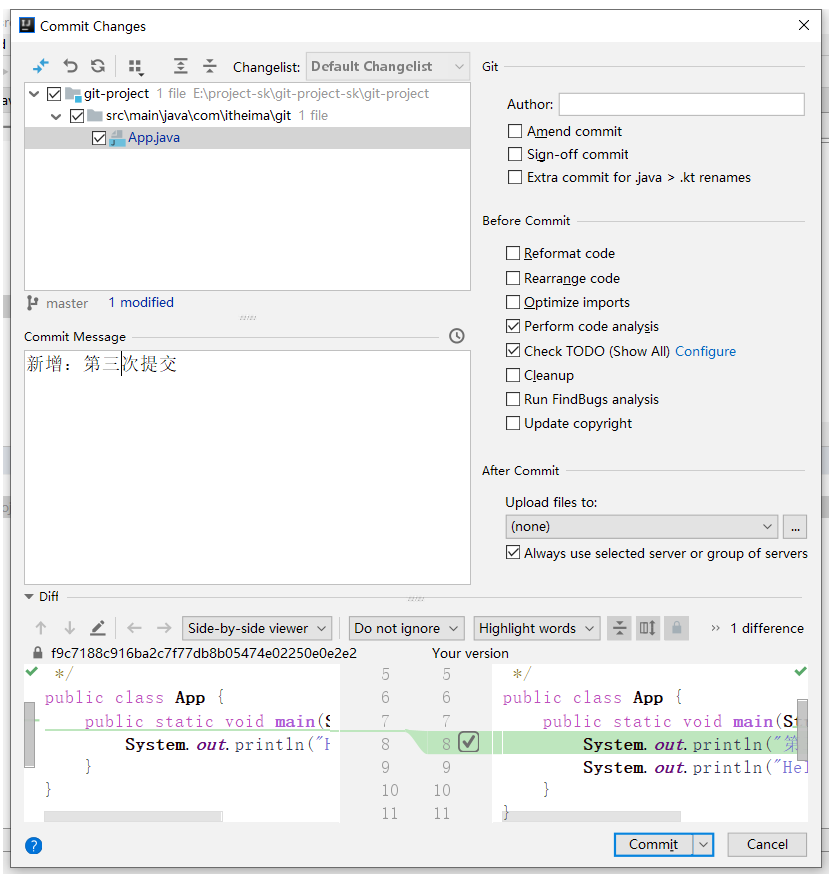This screenshot has height=874, width=829.
Task: Open the Do not ignore dropdown
Action: pyautogui.click(x=406, y=628)
